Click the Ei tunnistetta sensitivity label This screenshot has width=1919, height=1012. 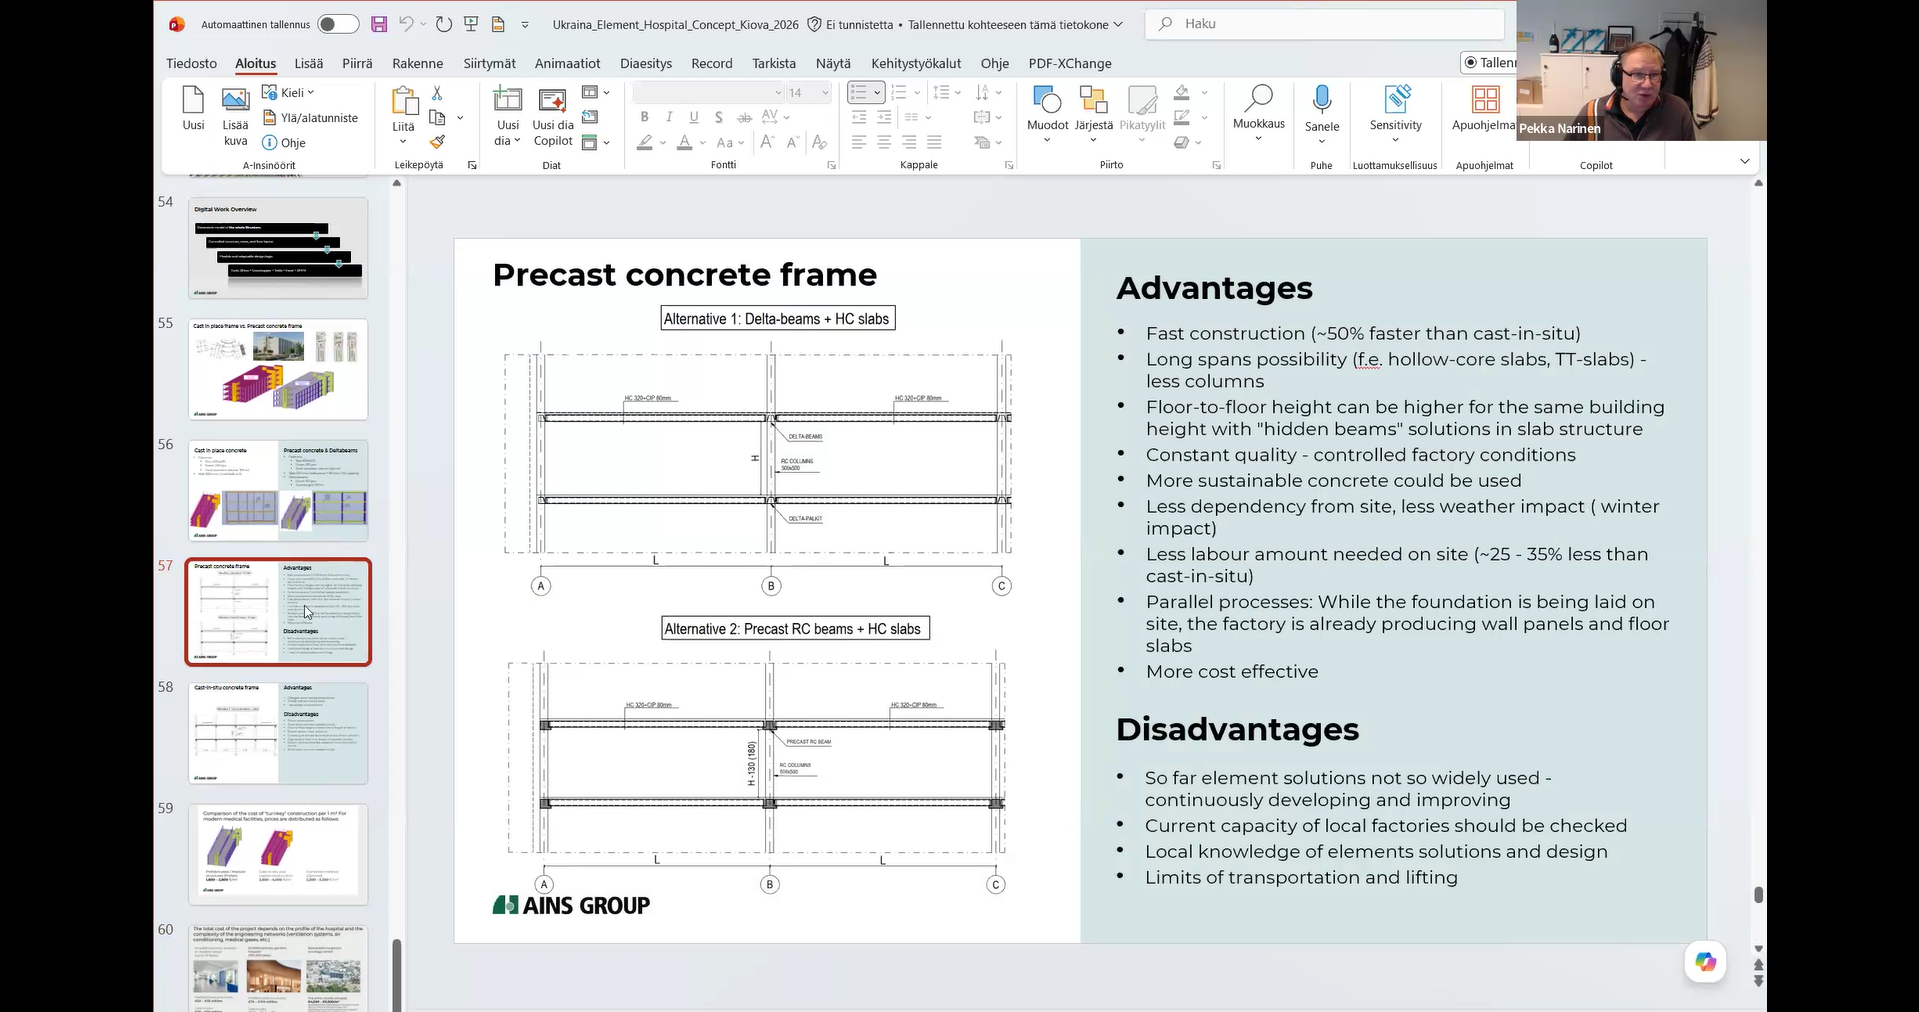[x=850, y=24]
